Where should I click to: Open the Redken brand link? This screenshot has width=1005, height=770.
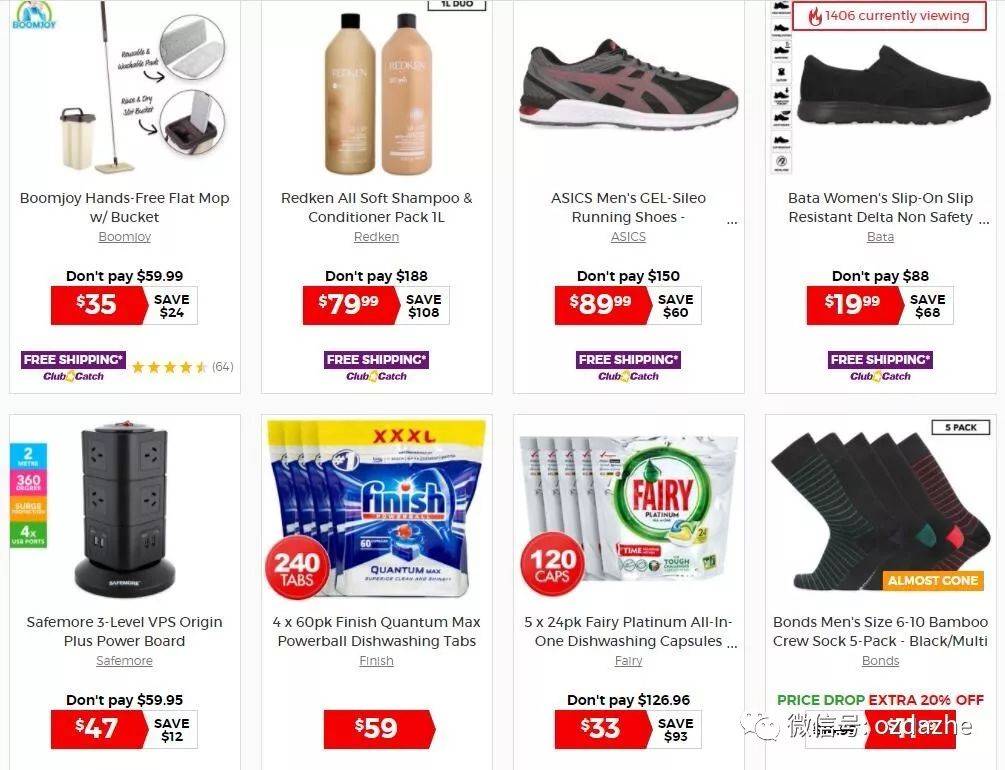pos(376,237)
